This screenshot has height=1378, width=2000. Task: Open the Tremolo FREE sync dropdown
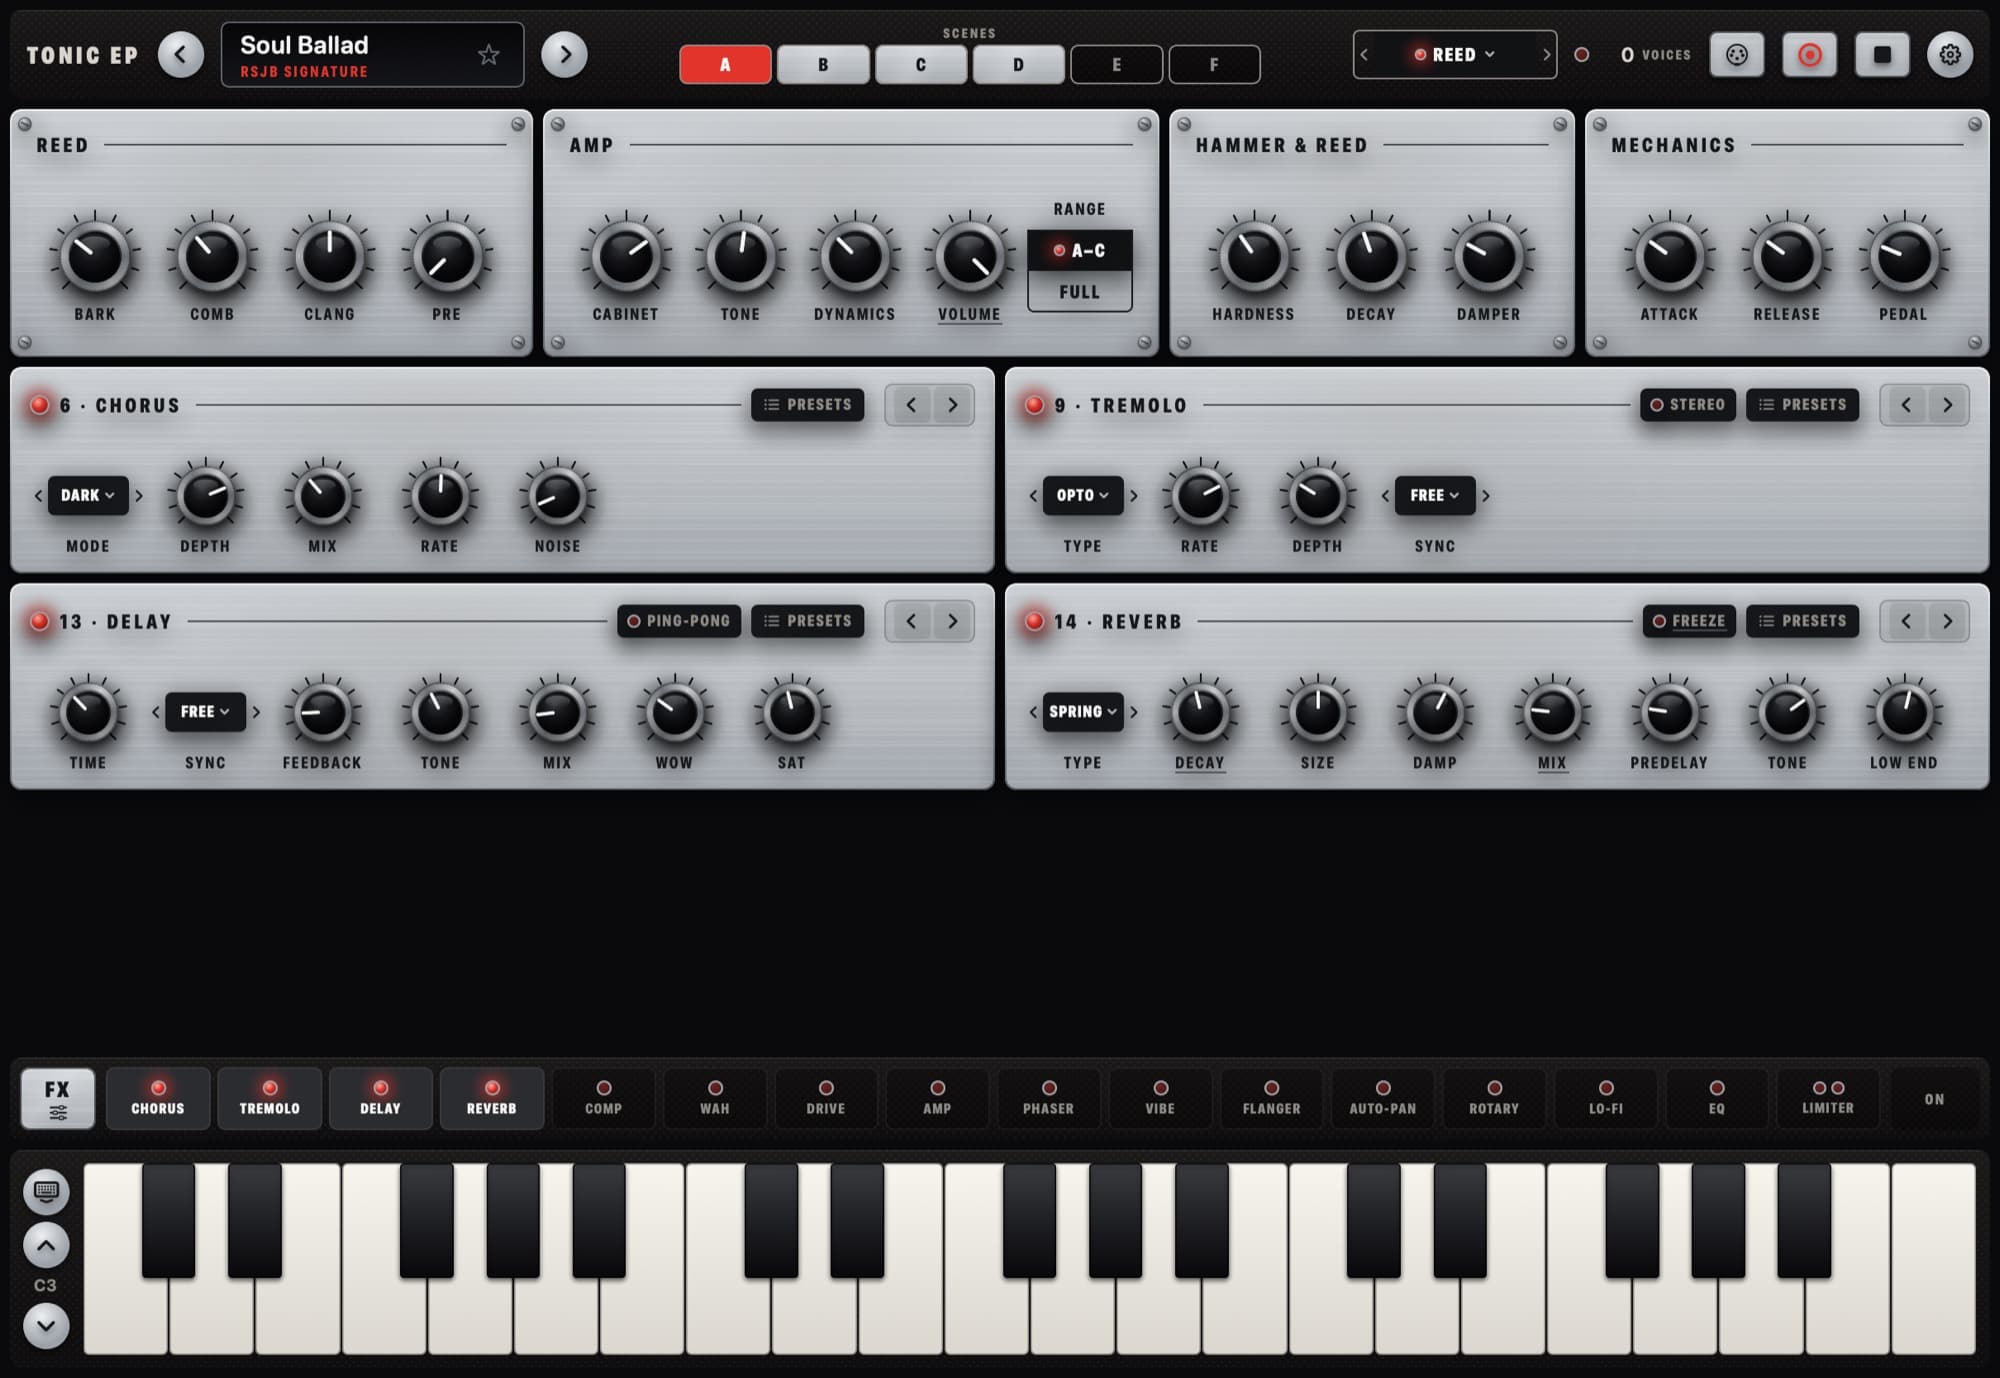[x=1435, y=495]
